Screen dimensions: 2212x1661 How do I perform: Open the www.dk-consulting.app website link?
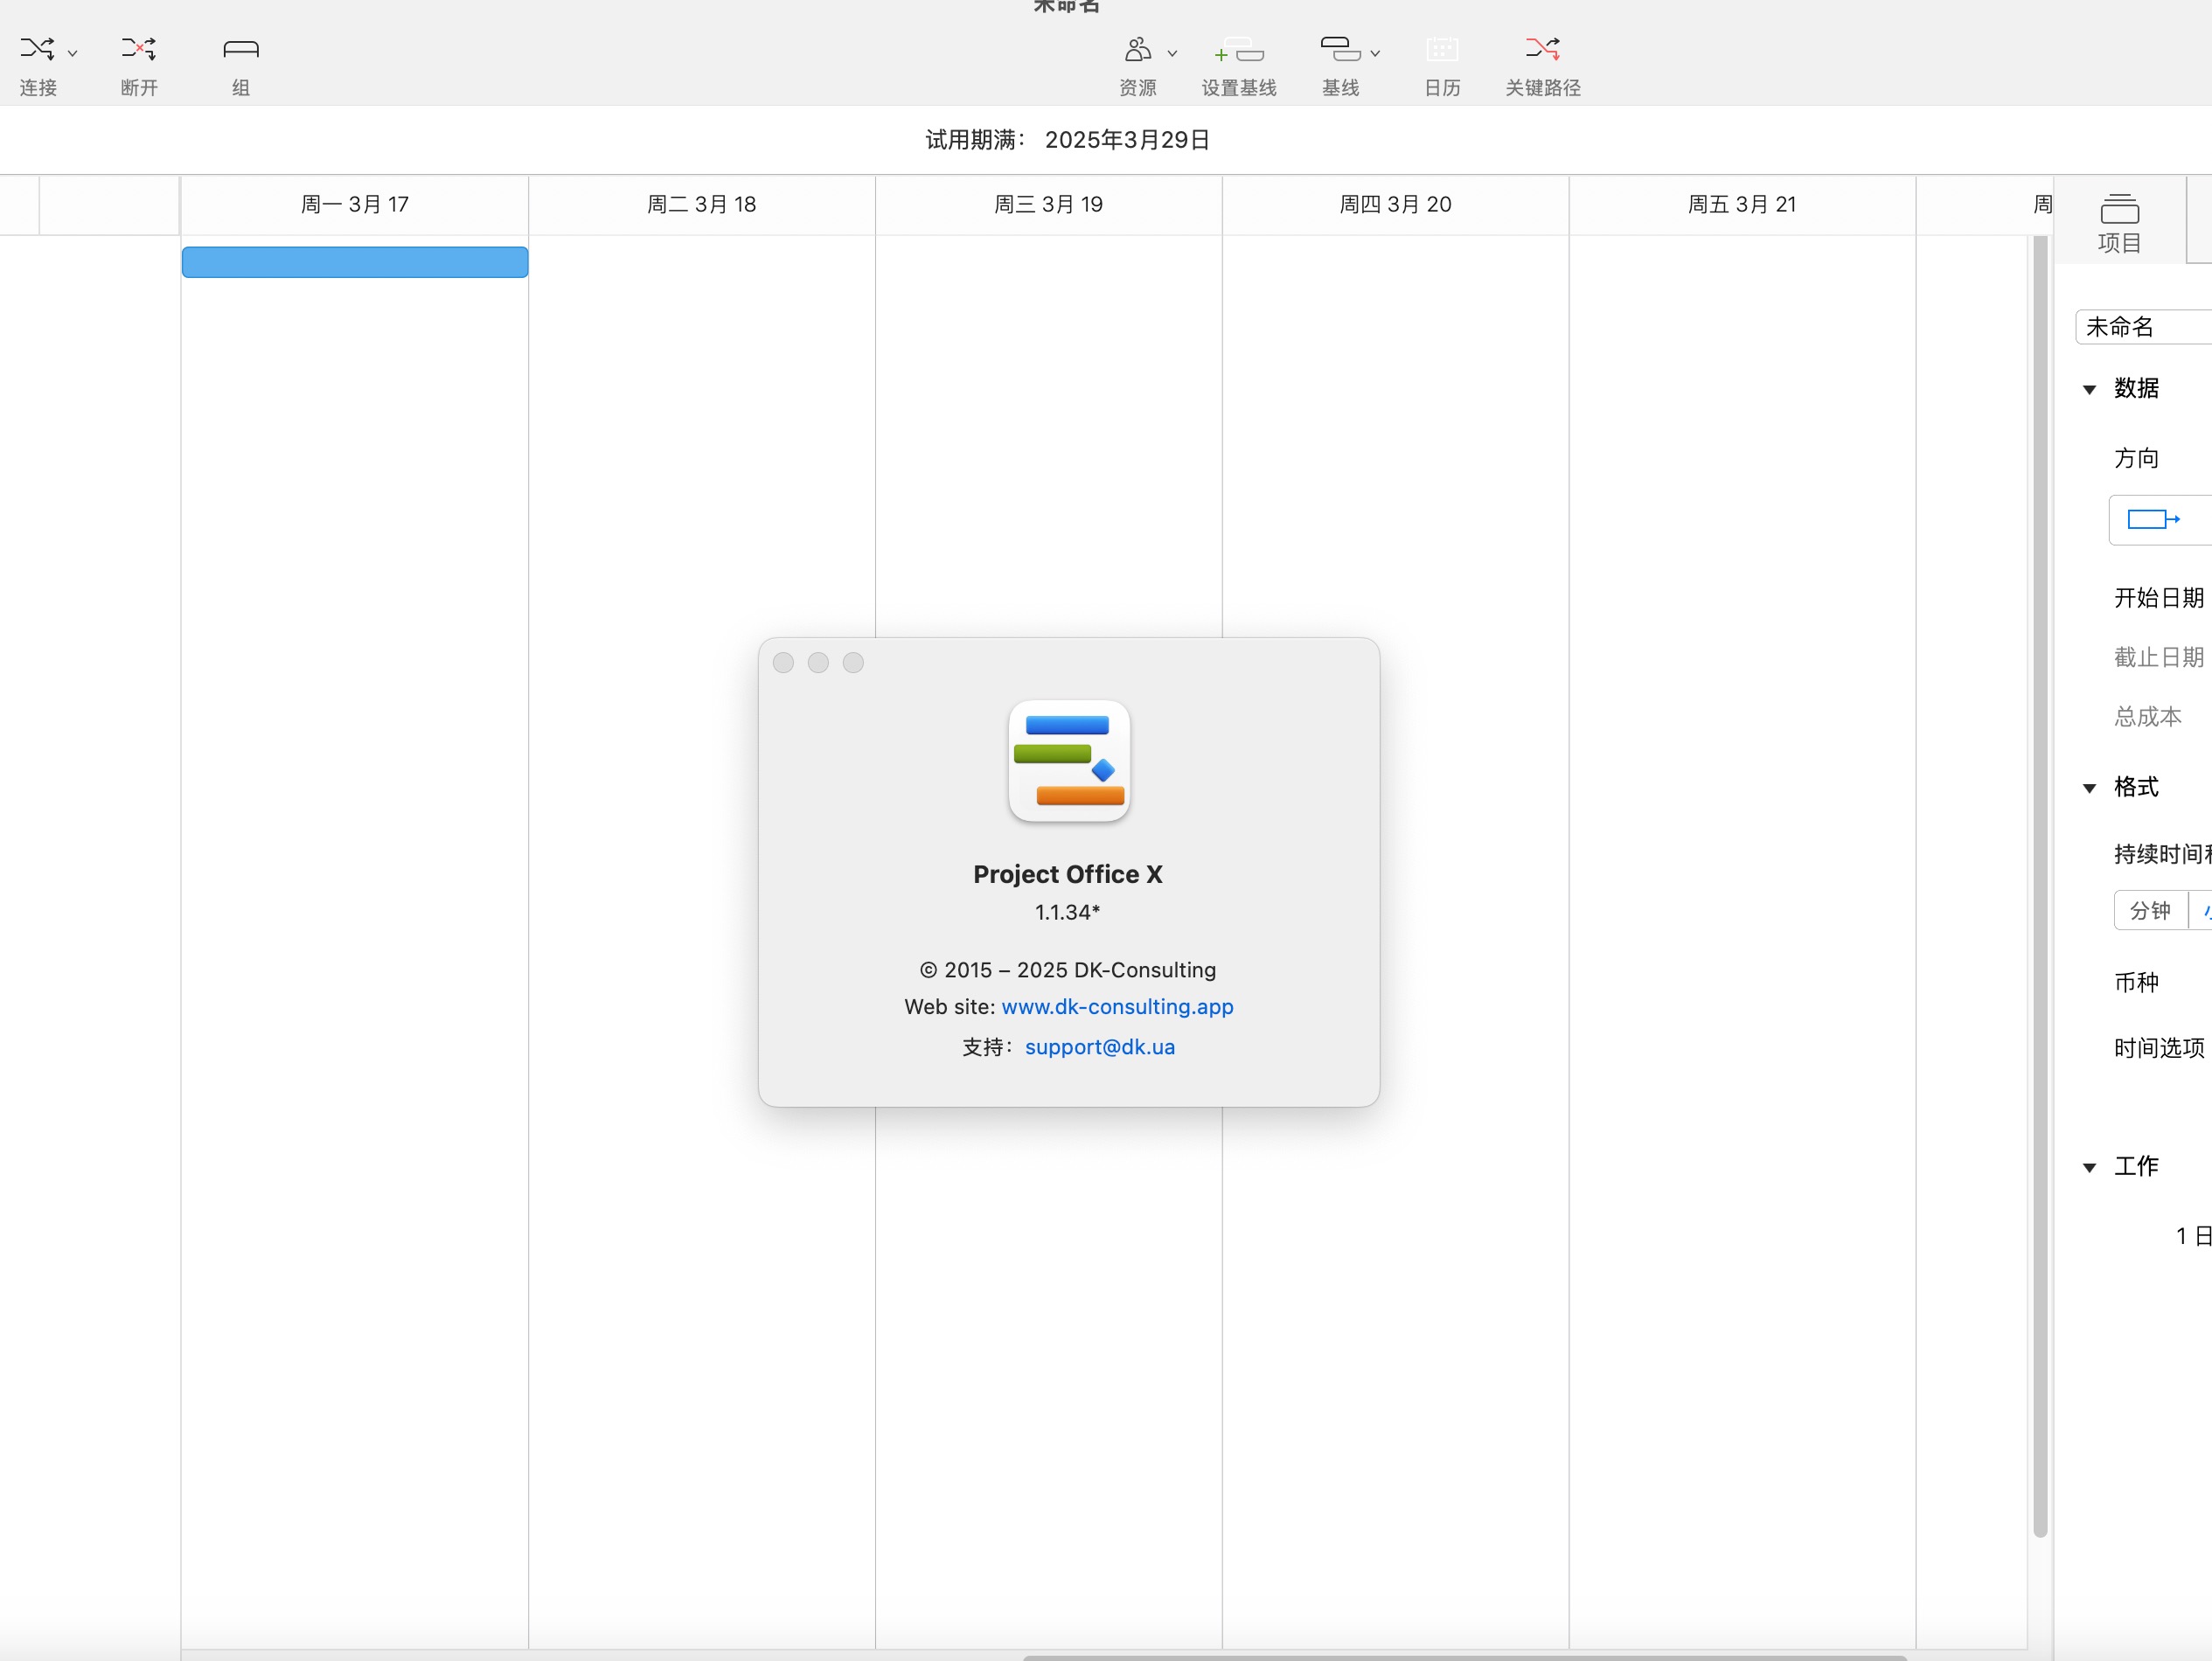click(x=1117, y=1007)
